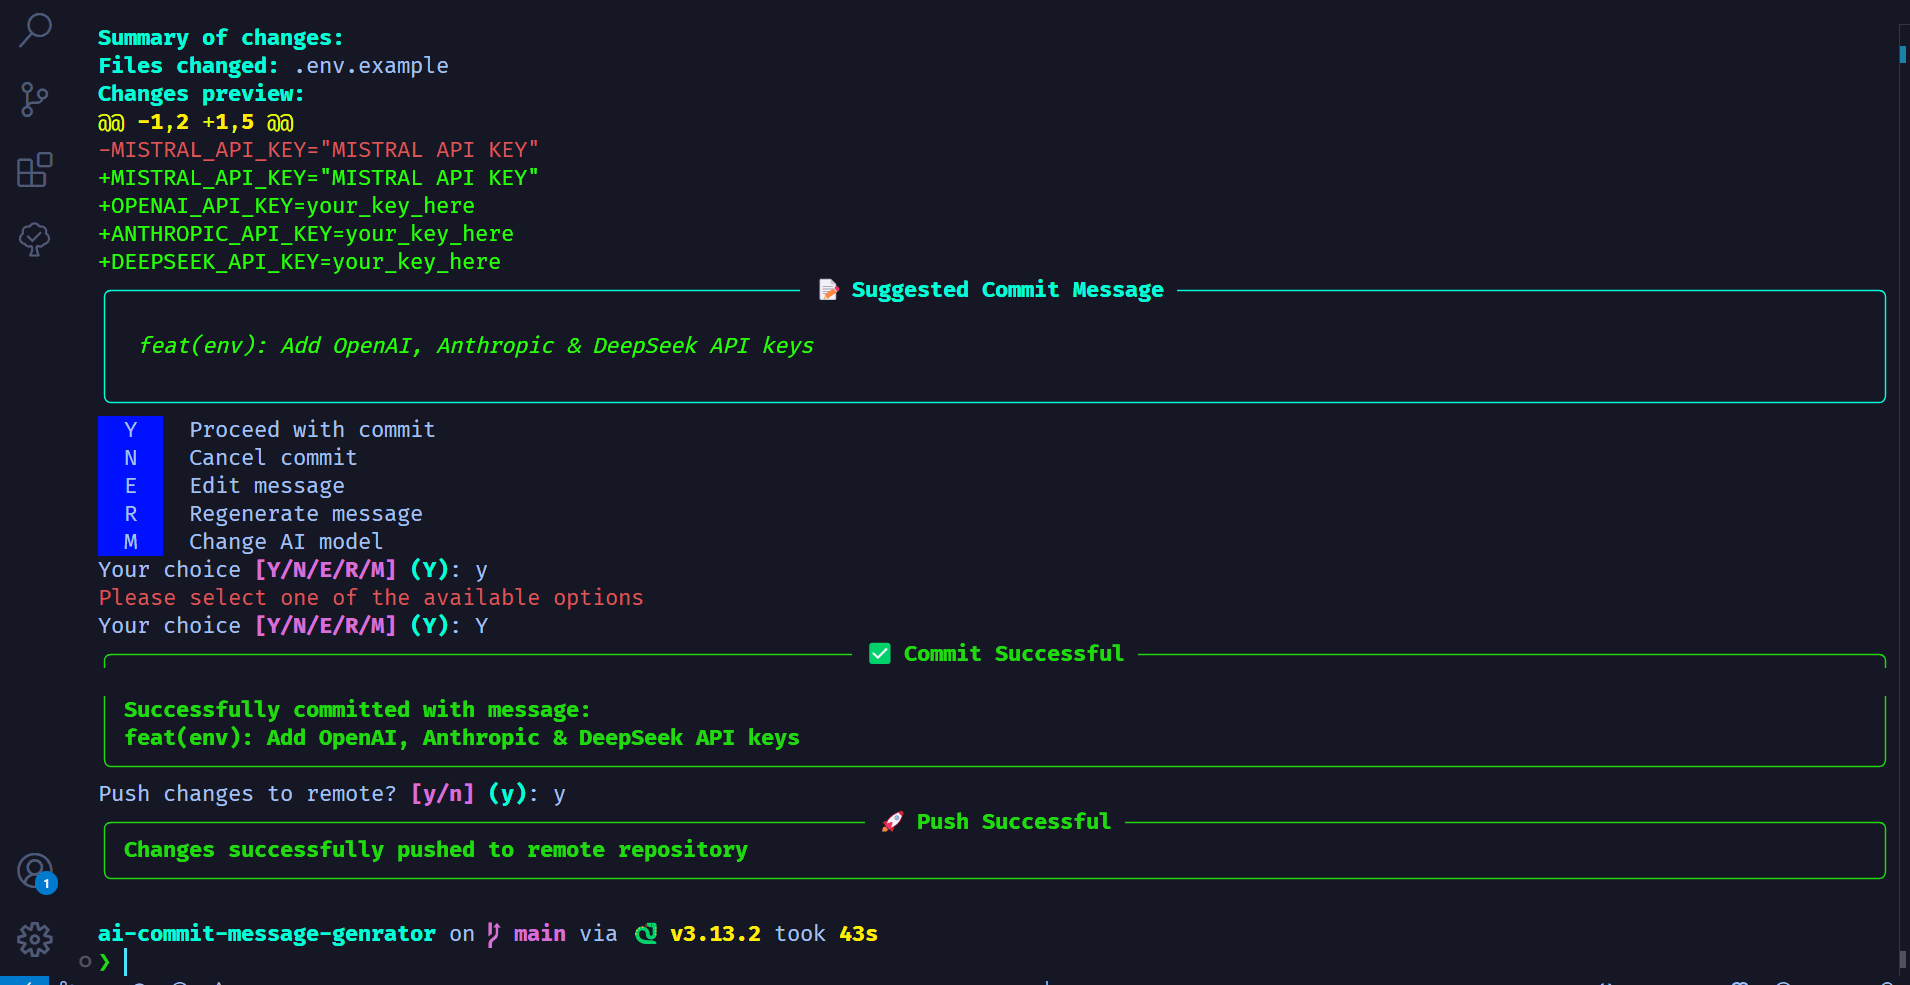Image resolution: width=1910 pixels, height=985 pixels.
Task: Open the Extensions sidebar view
Action: click(x=35, y=170)
